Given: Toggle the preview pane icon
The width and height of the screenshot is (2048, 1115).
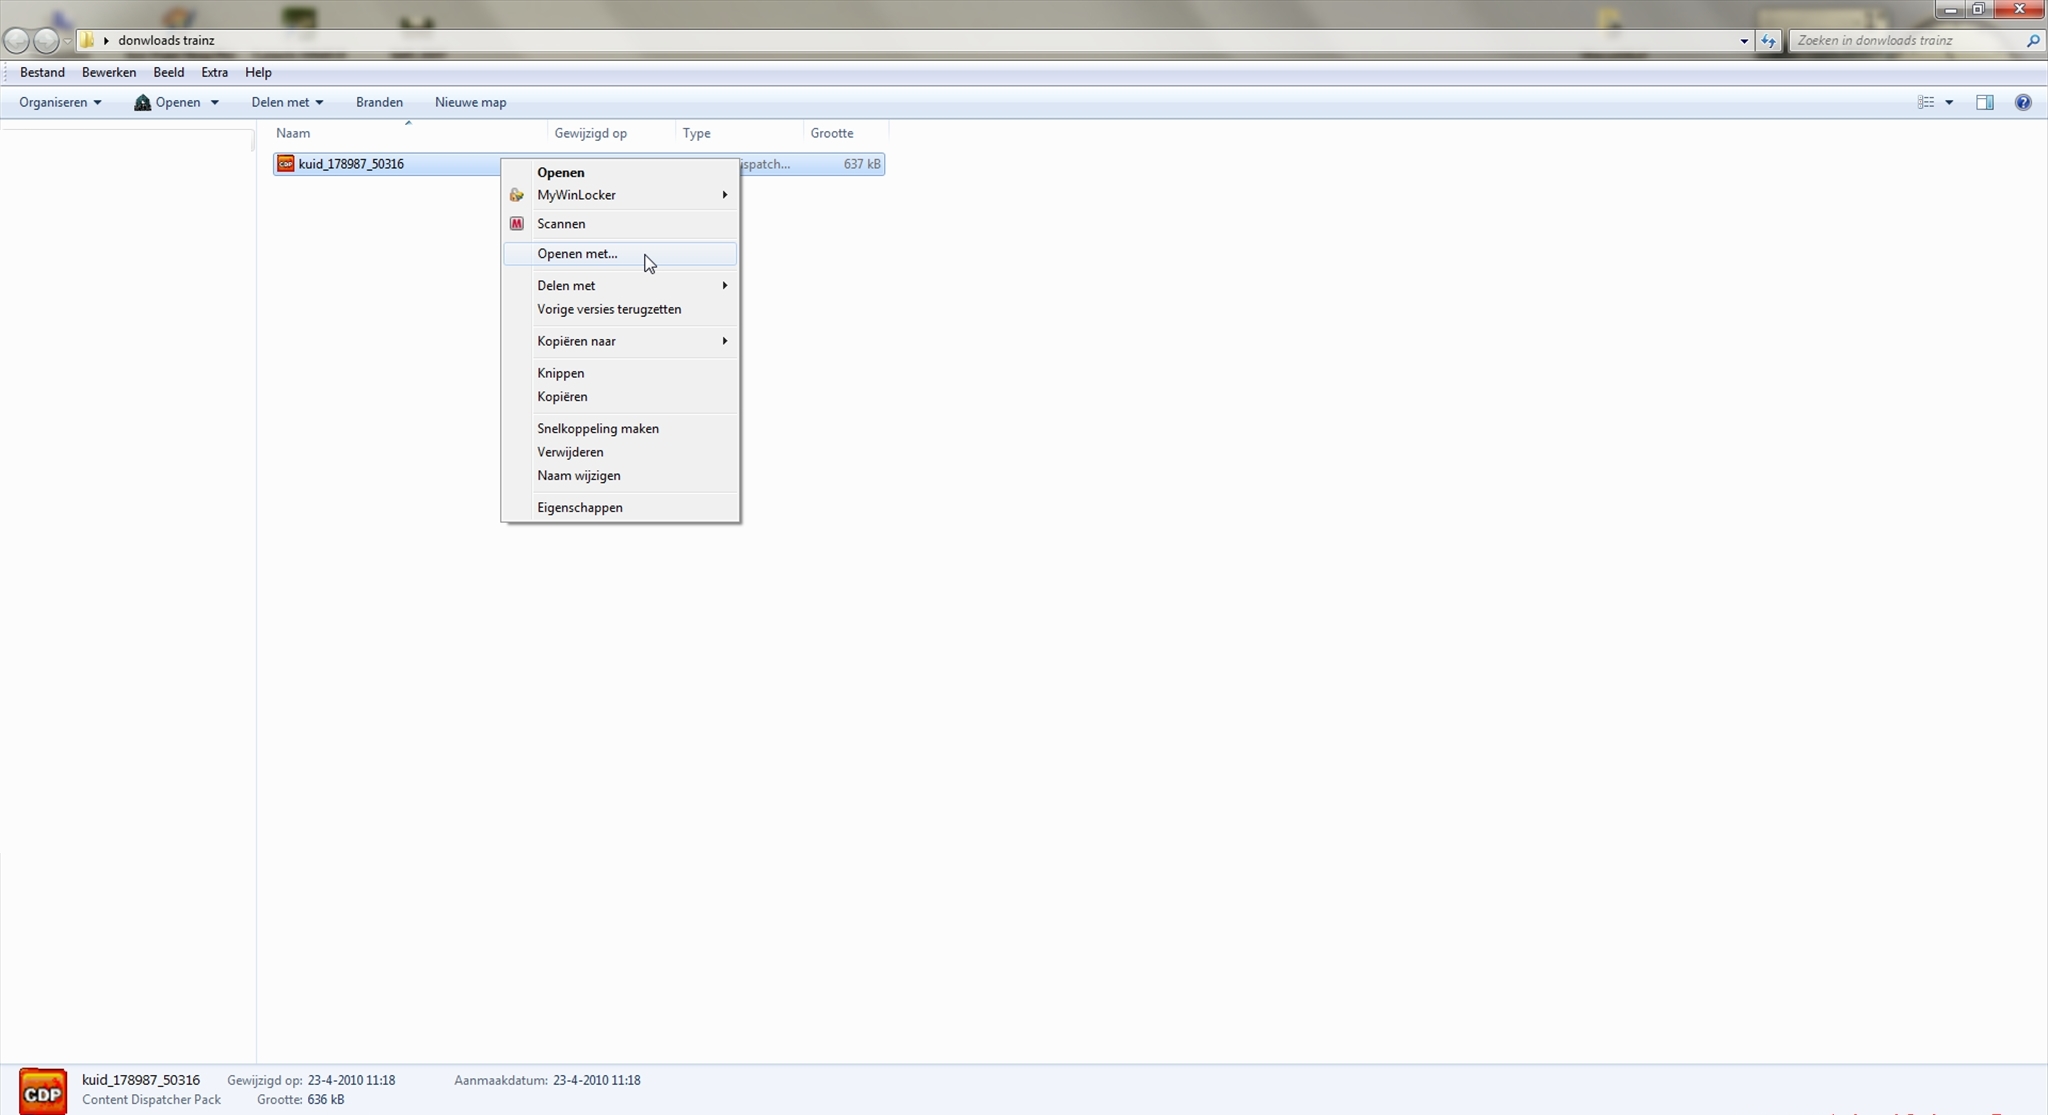Looking at the screenshot, I should [x=1984, y=102].
